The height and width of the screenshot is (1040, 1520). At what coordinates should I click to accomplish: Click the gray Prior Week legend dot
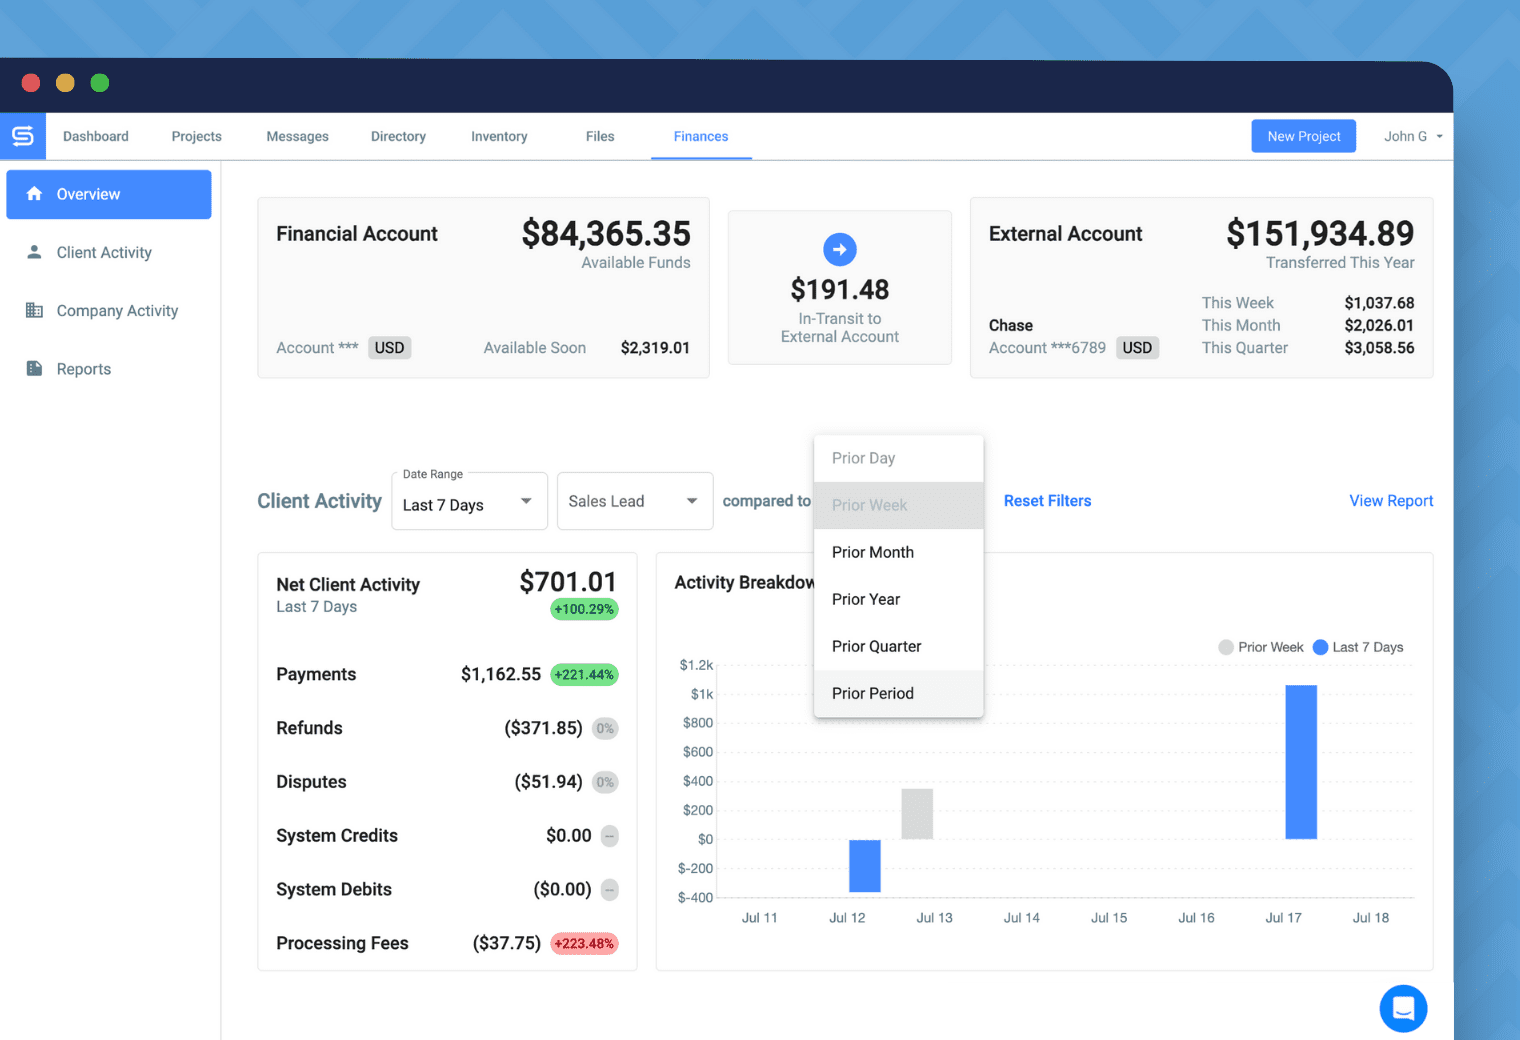(x=1225, y=647)
